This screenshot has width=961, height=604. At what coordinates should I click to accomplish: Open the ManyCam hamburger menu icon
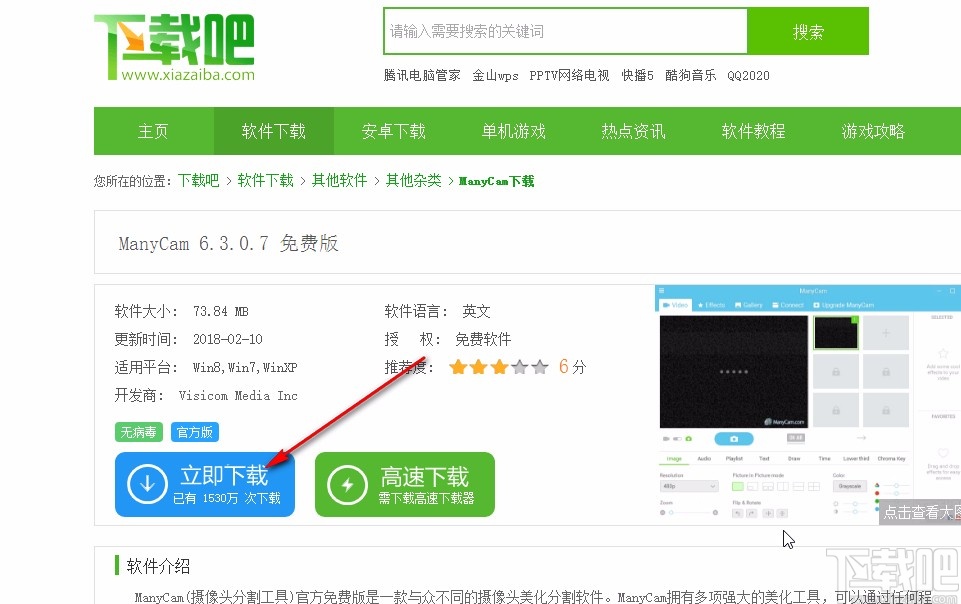[x=662, y=290]
